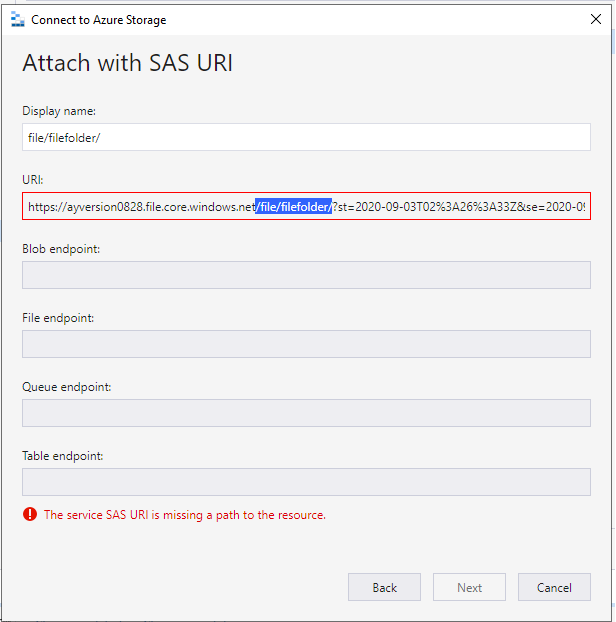Click the 'missing a path' error message
This screenshot has width=616, height=622.
(185, 515)
